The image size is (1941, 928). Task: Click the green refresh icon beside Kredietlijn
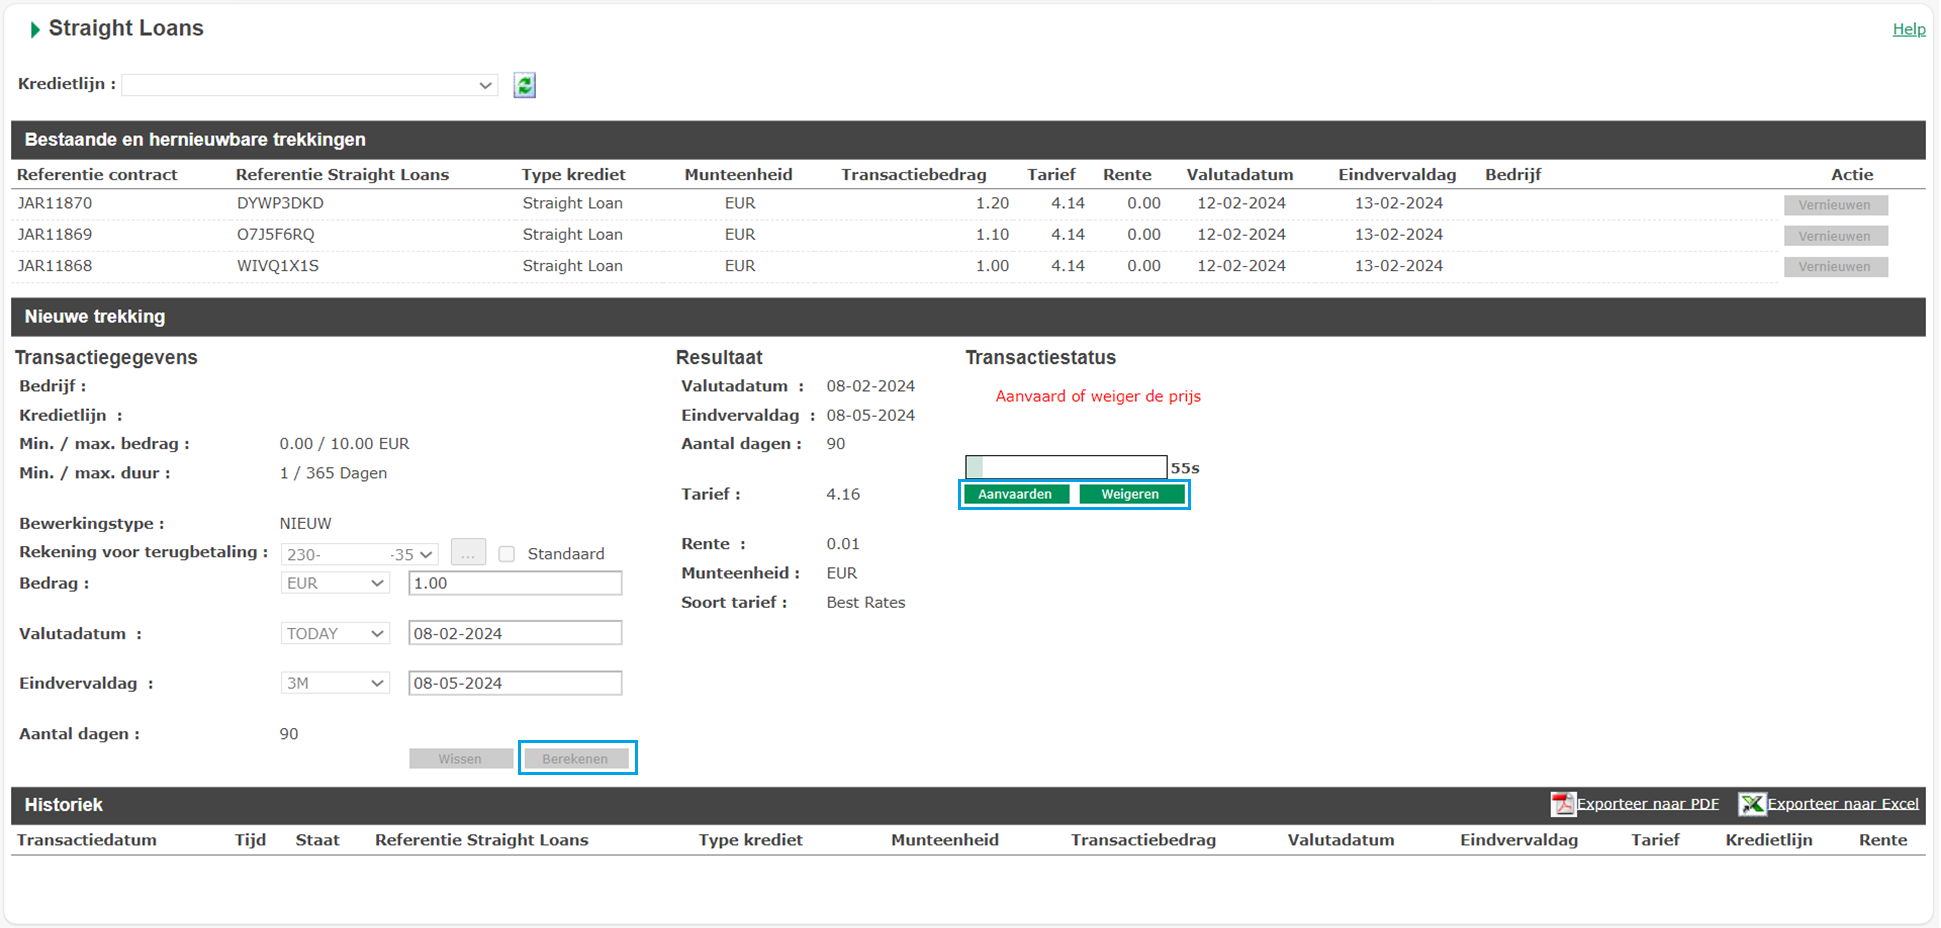click(x=524, y=86)
